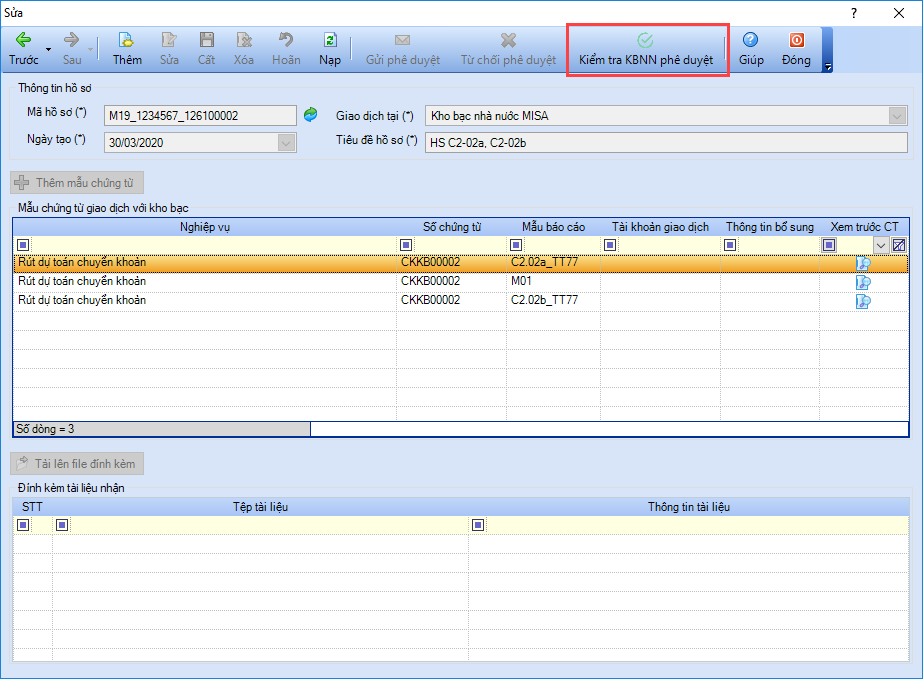923x679 pixels.
Task: Preview the C2.02b_TT77 document
Action: click(864, 302)
